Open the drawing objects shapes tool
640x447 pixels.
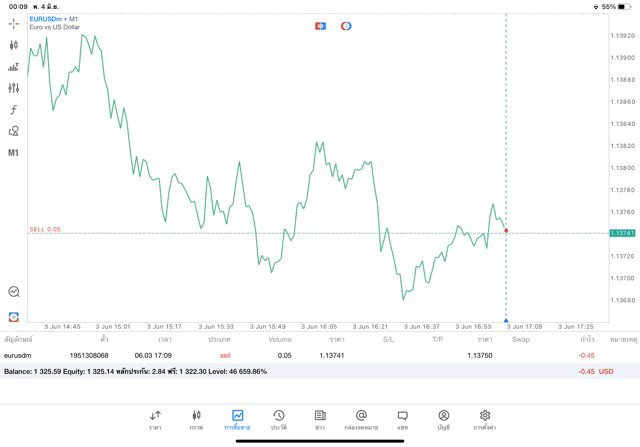coord(14,131)
